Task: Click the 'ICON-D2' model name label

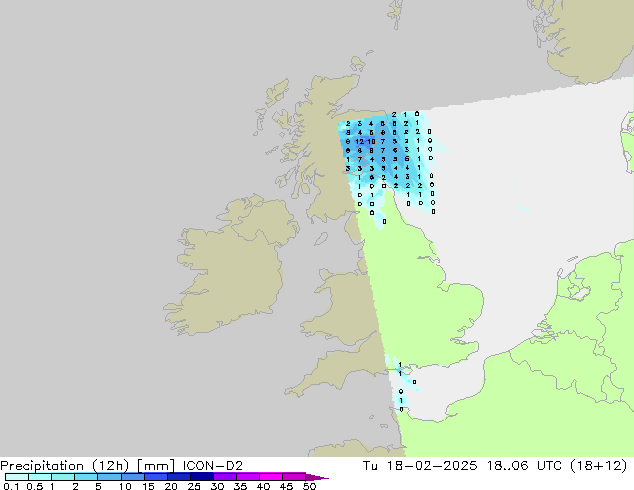Action: click(213, 466)
